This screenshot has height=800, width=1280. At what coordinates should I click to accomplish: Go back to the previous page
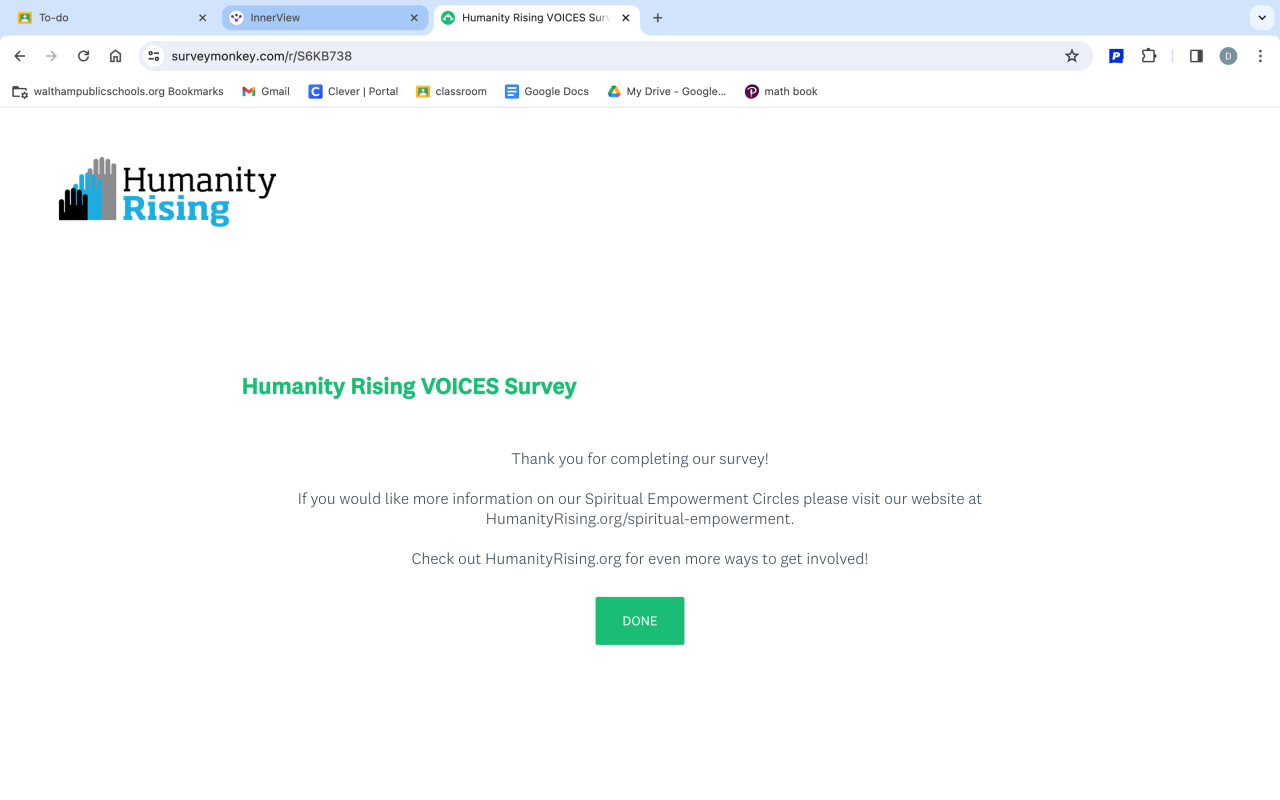pos(20,56)
